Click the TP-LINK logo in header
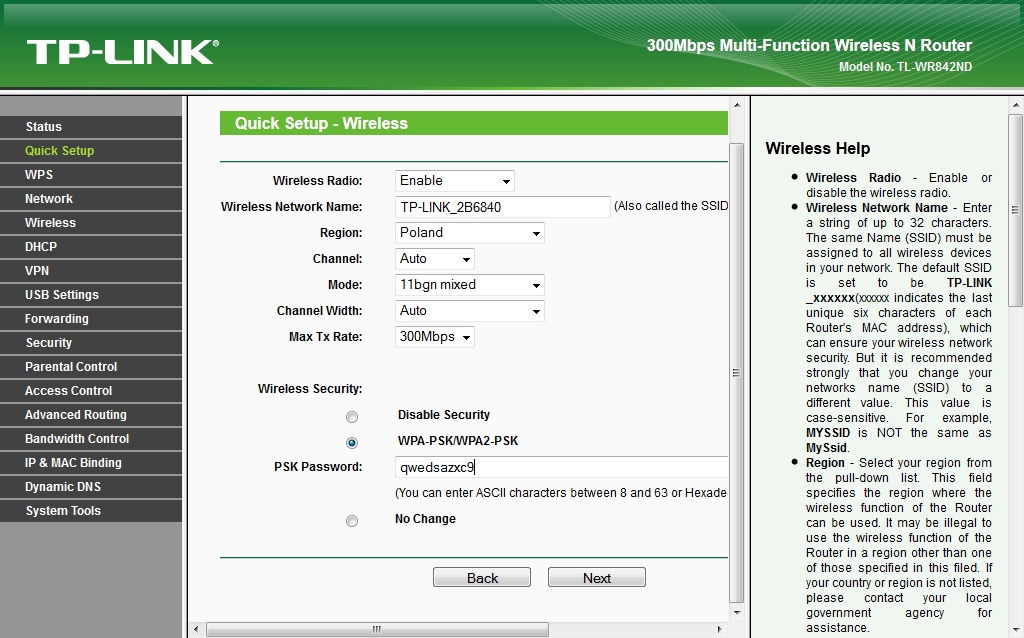Image resolution: width=1024 pixels, height=638 pixels. point(123,52)
